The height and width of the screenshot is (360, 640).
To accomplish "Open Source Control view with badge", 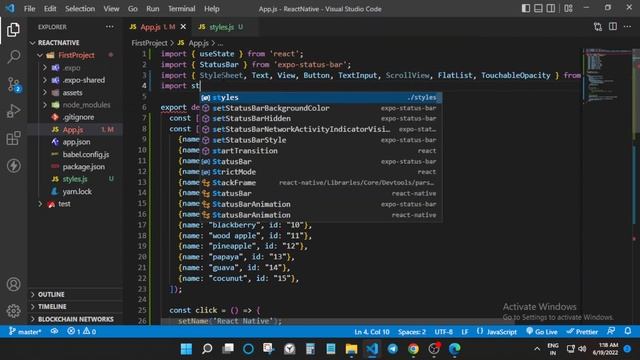I will (x=13, y=84).
